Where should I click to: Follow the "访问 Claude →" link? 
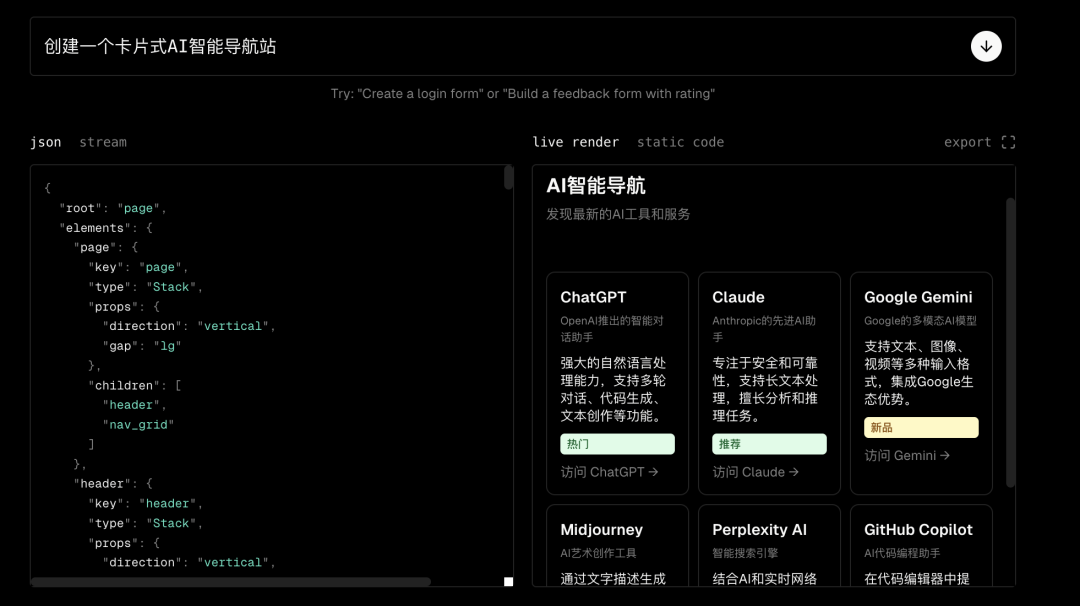click(x=757, y=471)
